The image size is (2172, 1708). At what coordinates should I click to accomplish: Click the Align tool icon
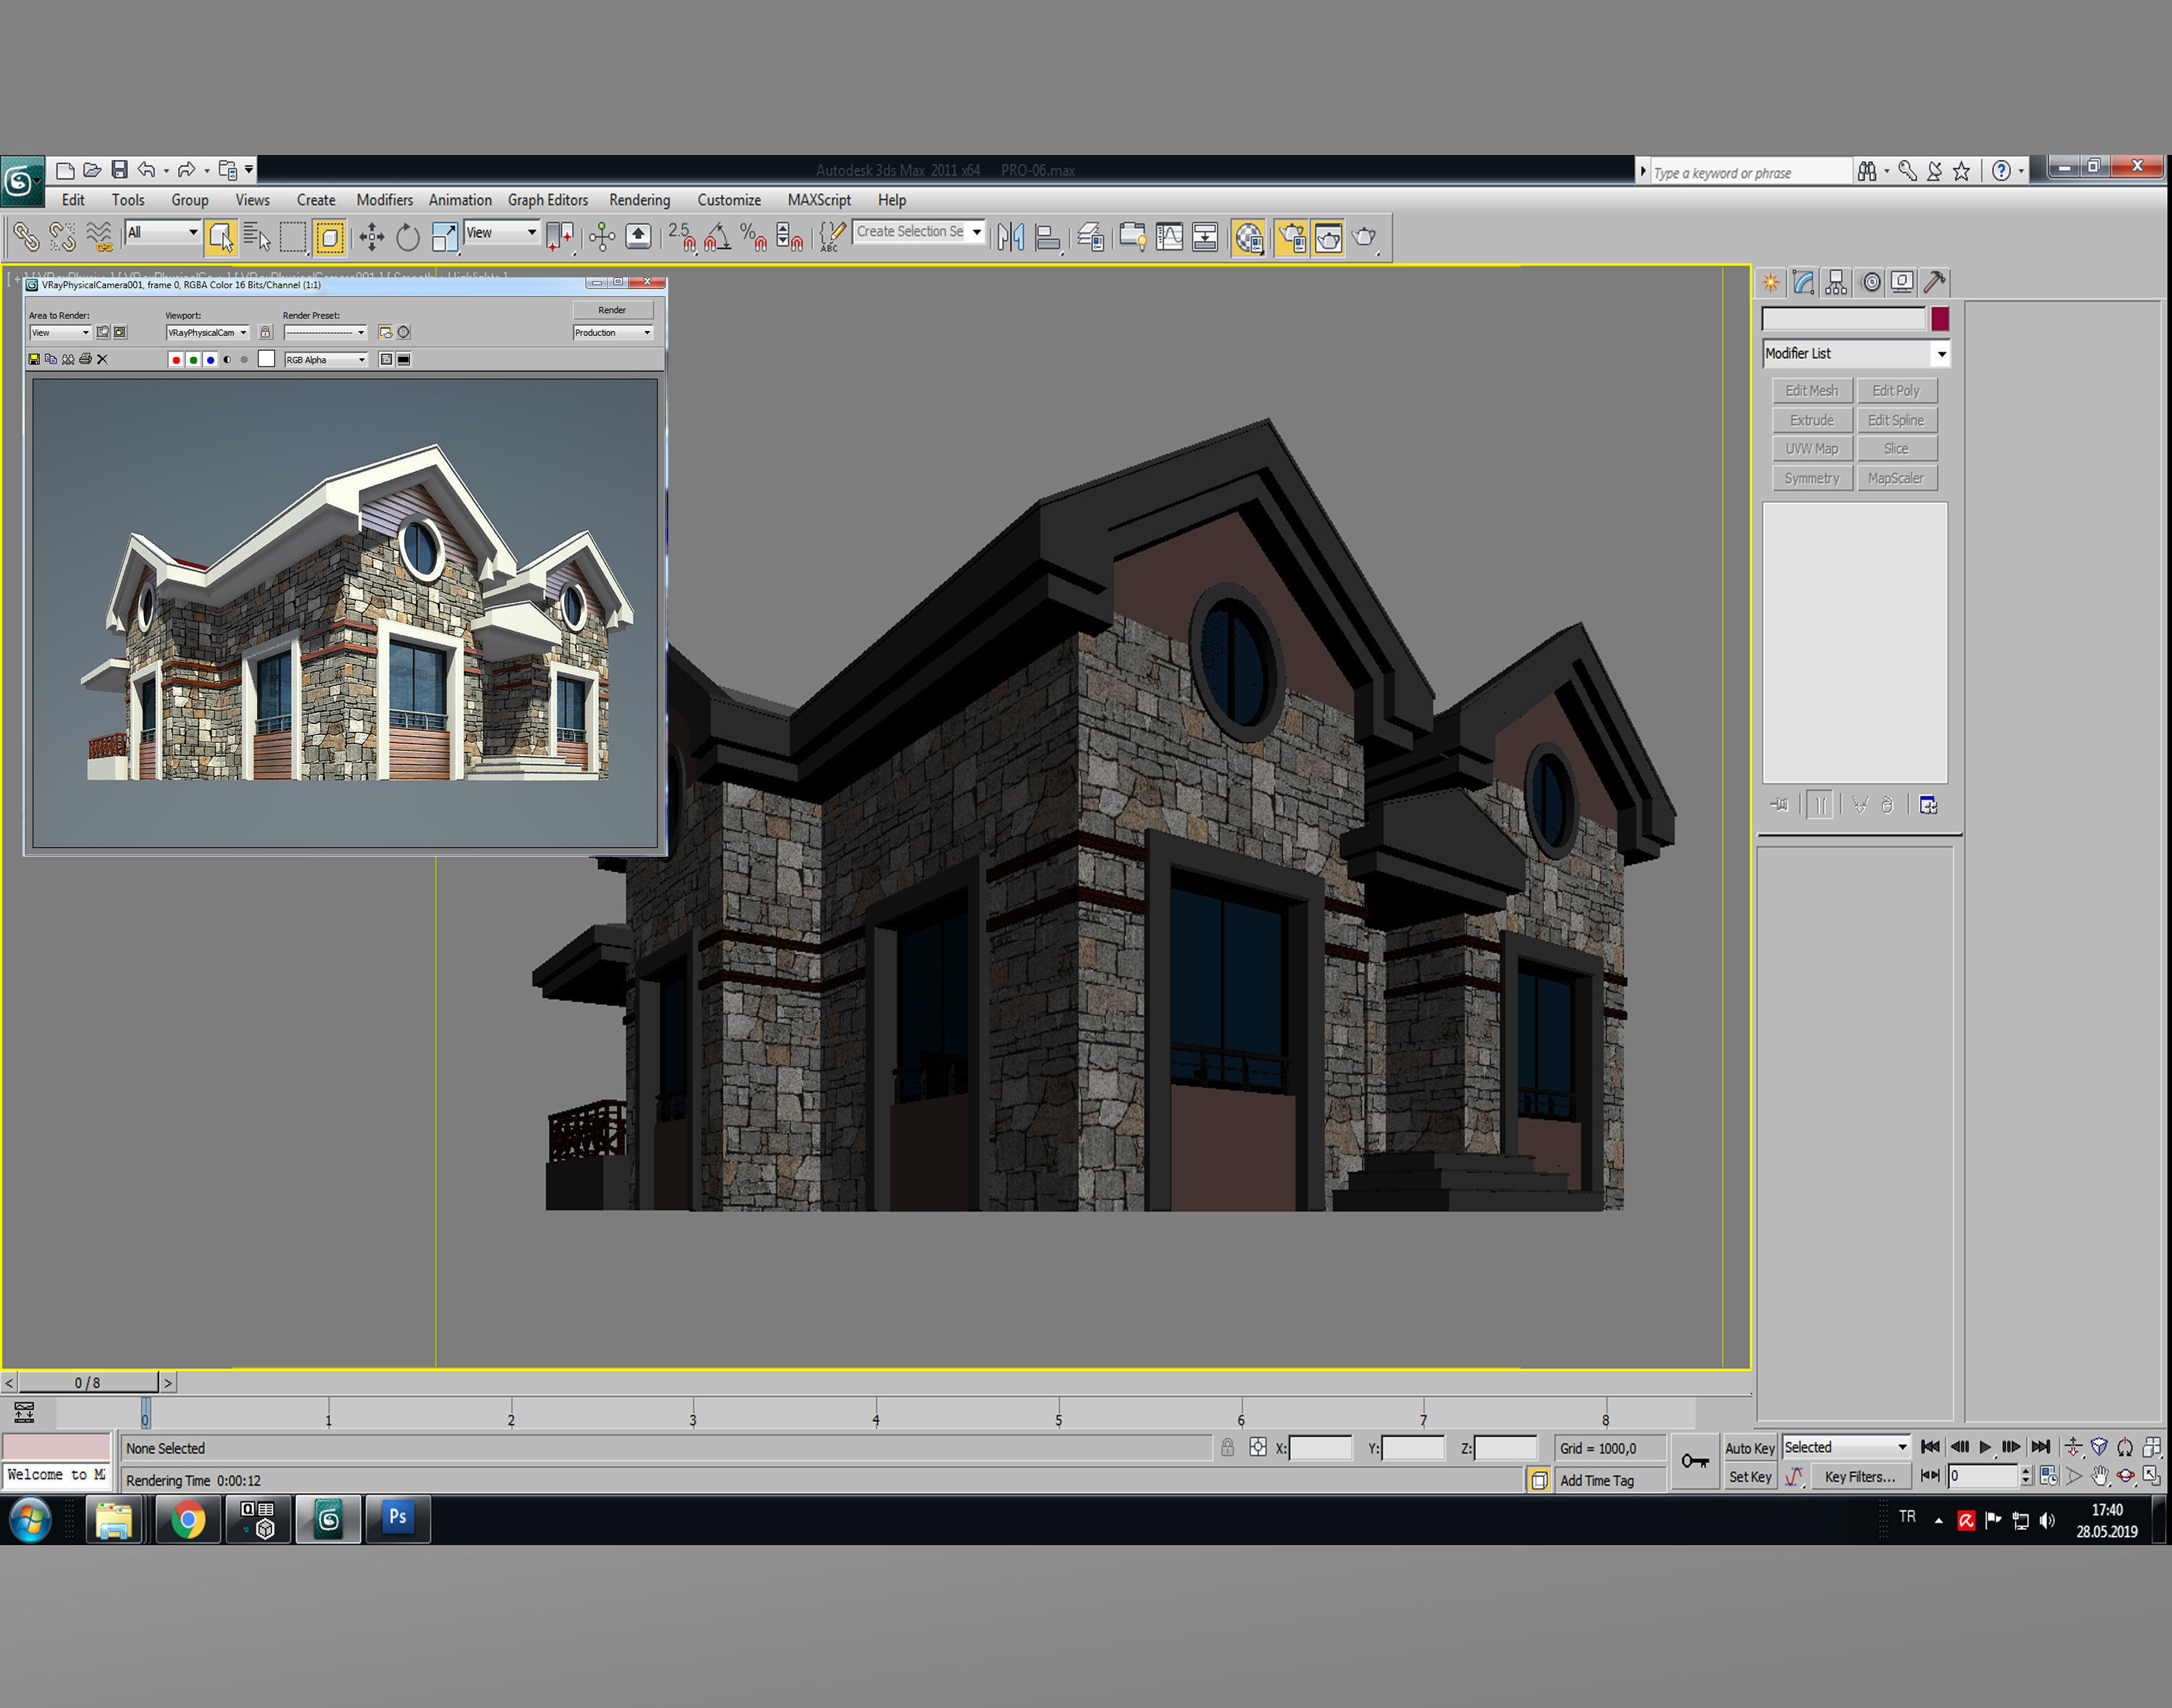tap(1048, 237)
